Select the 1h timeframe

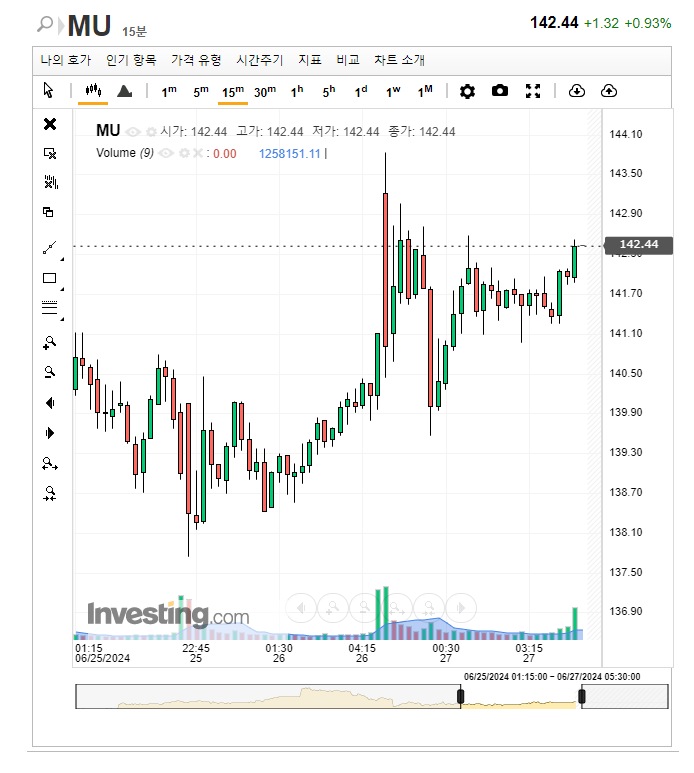pyautogui.click(x=297, y=92)
